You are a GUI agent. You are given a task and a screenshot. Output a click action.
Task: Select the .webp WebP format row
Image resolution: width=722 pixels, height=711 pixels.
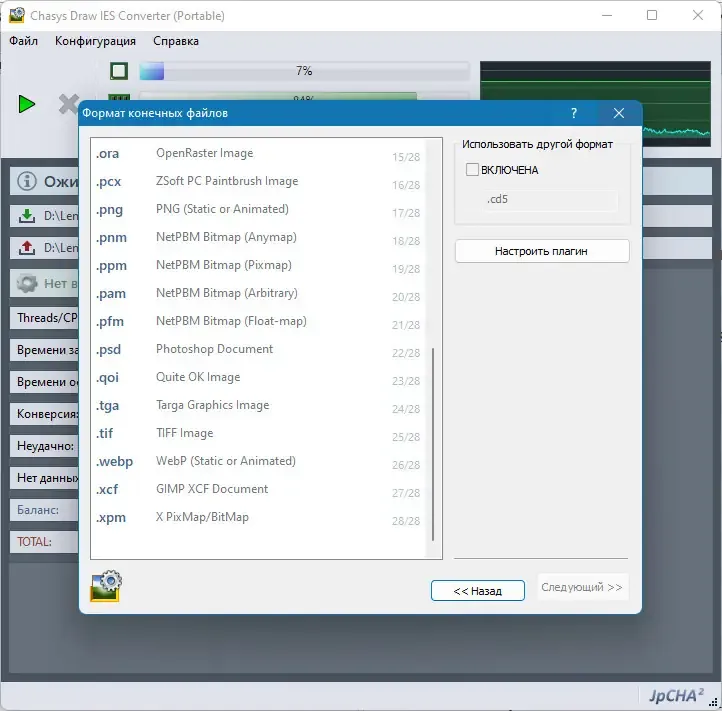[258, 461]
